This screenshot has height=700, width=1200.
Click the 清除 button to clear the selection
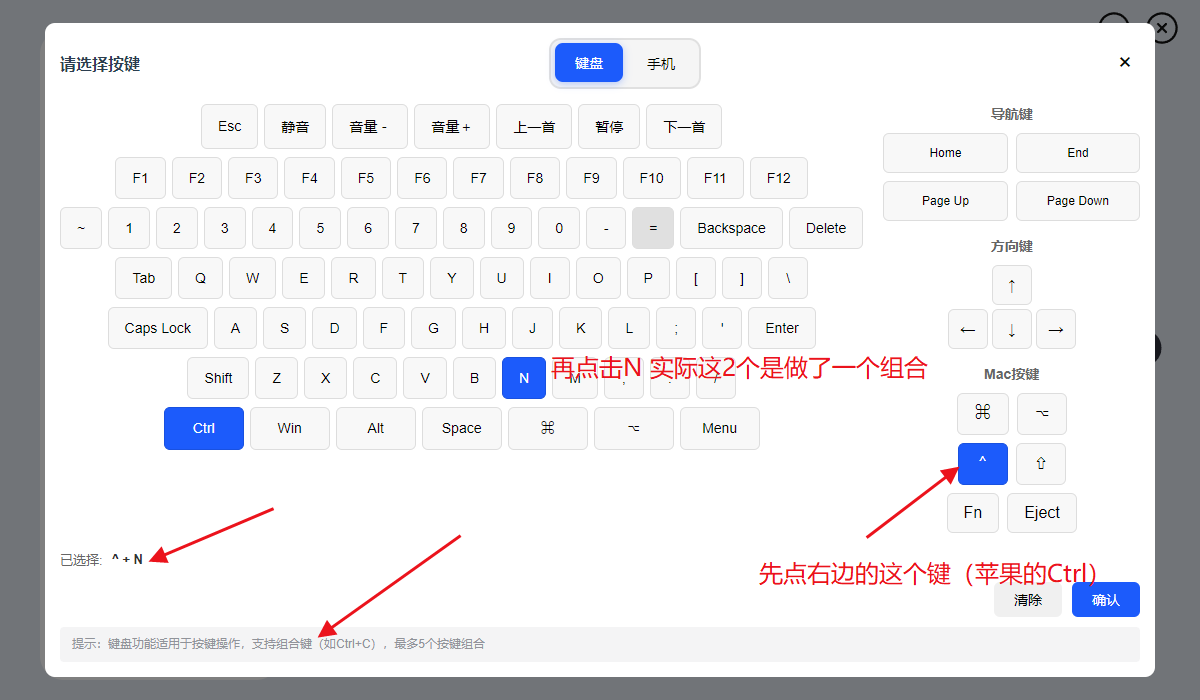pyautogui.click(x=1027, y=600)
